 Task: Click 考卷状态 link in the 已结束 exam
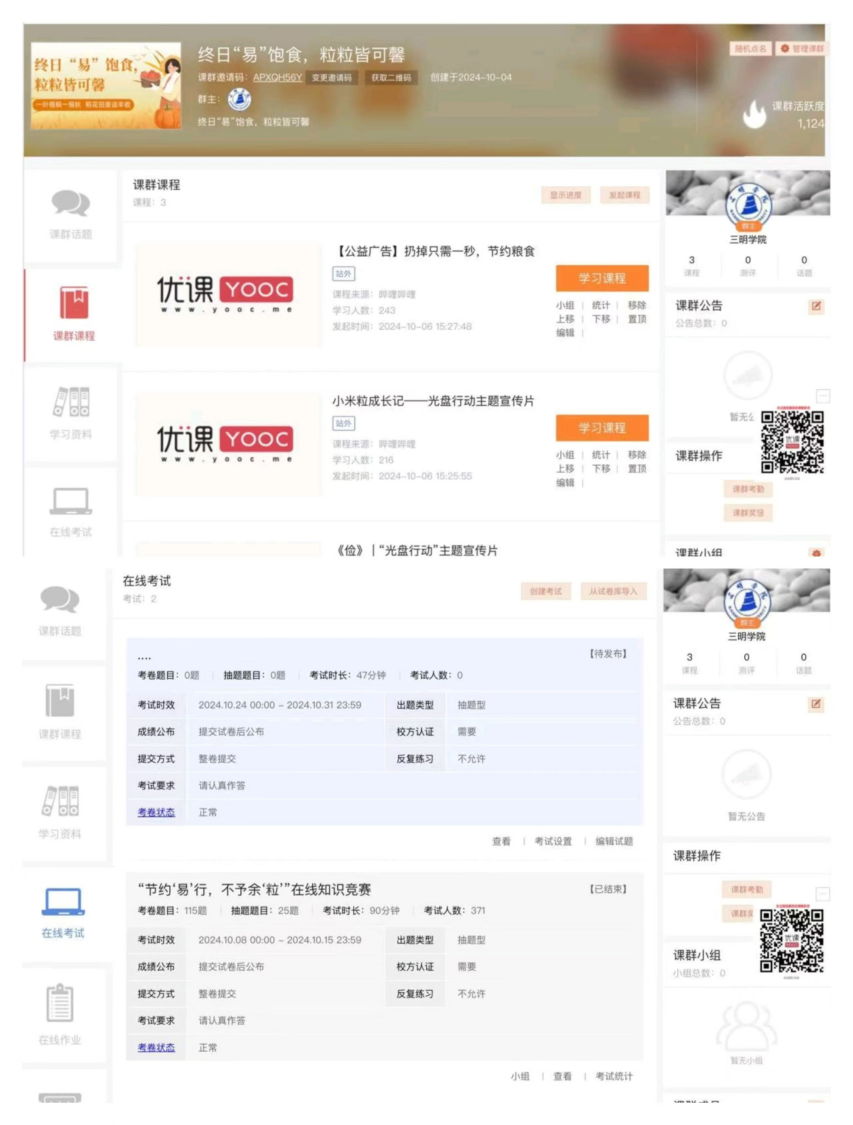coord(156,1048)
